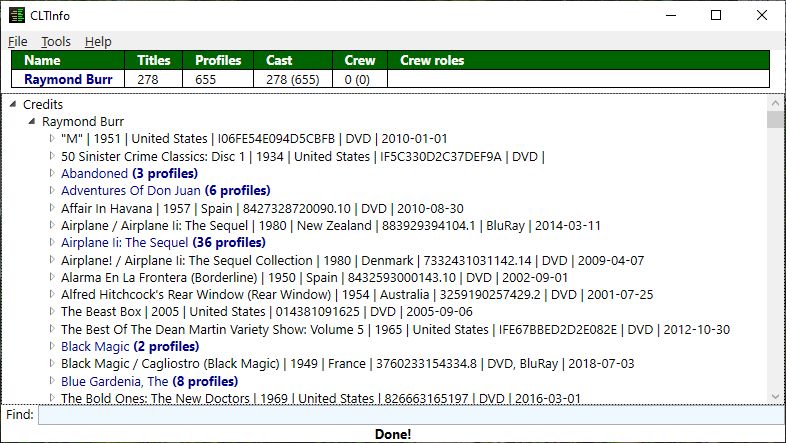Image resolution: width=786 pixels, height=443 pixels.
Task: Click the Crew value 0 (0) cell
Action: 360,79
